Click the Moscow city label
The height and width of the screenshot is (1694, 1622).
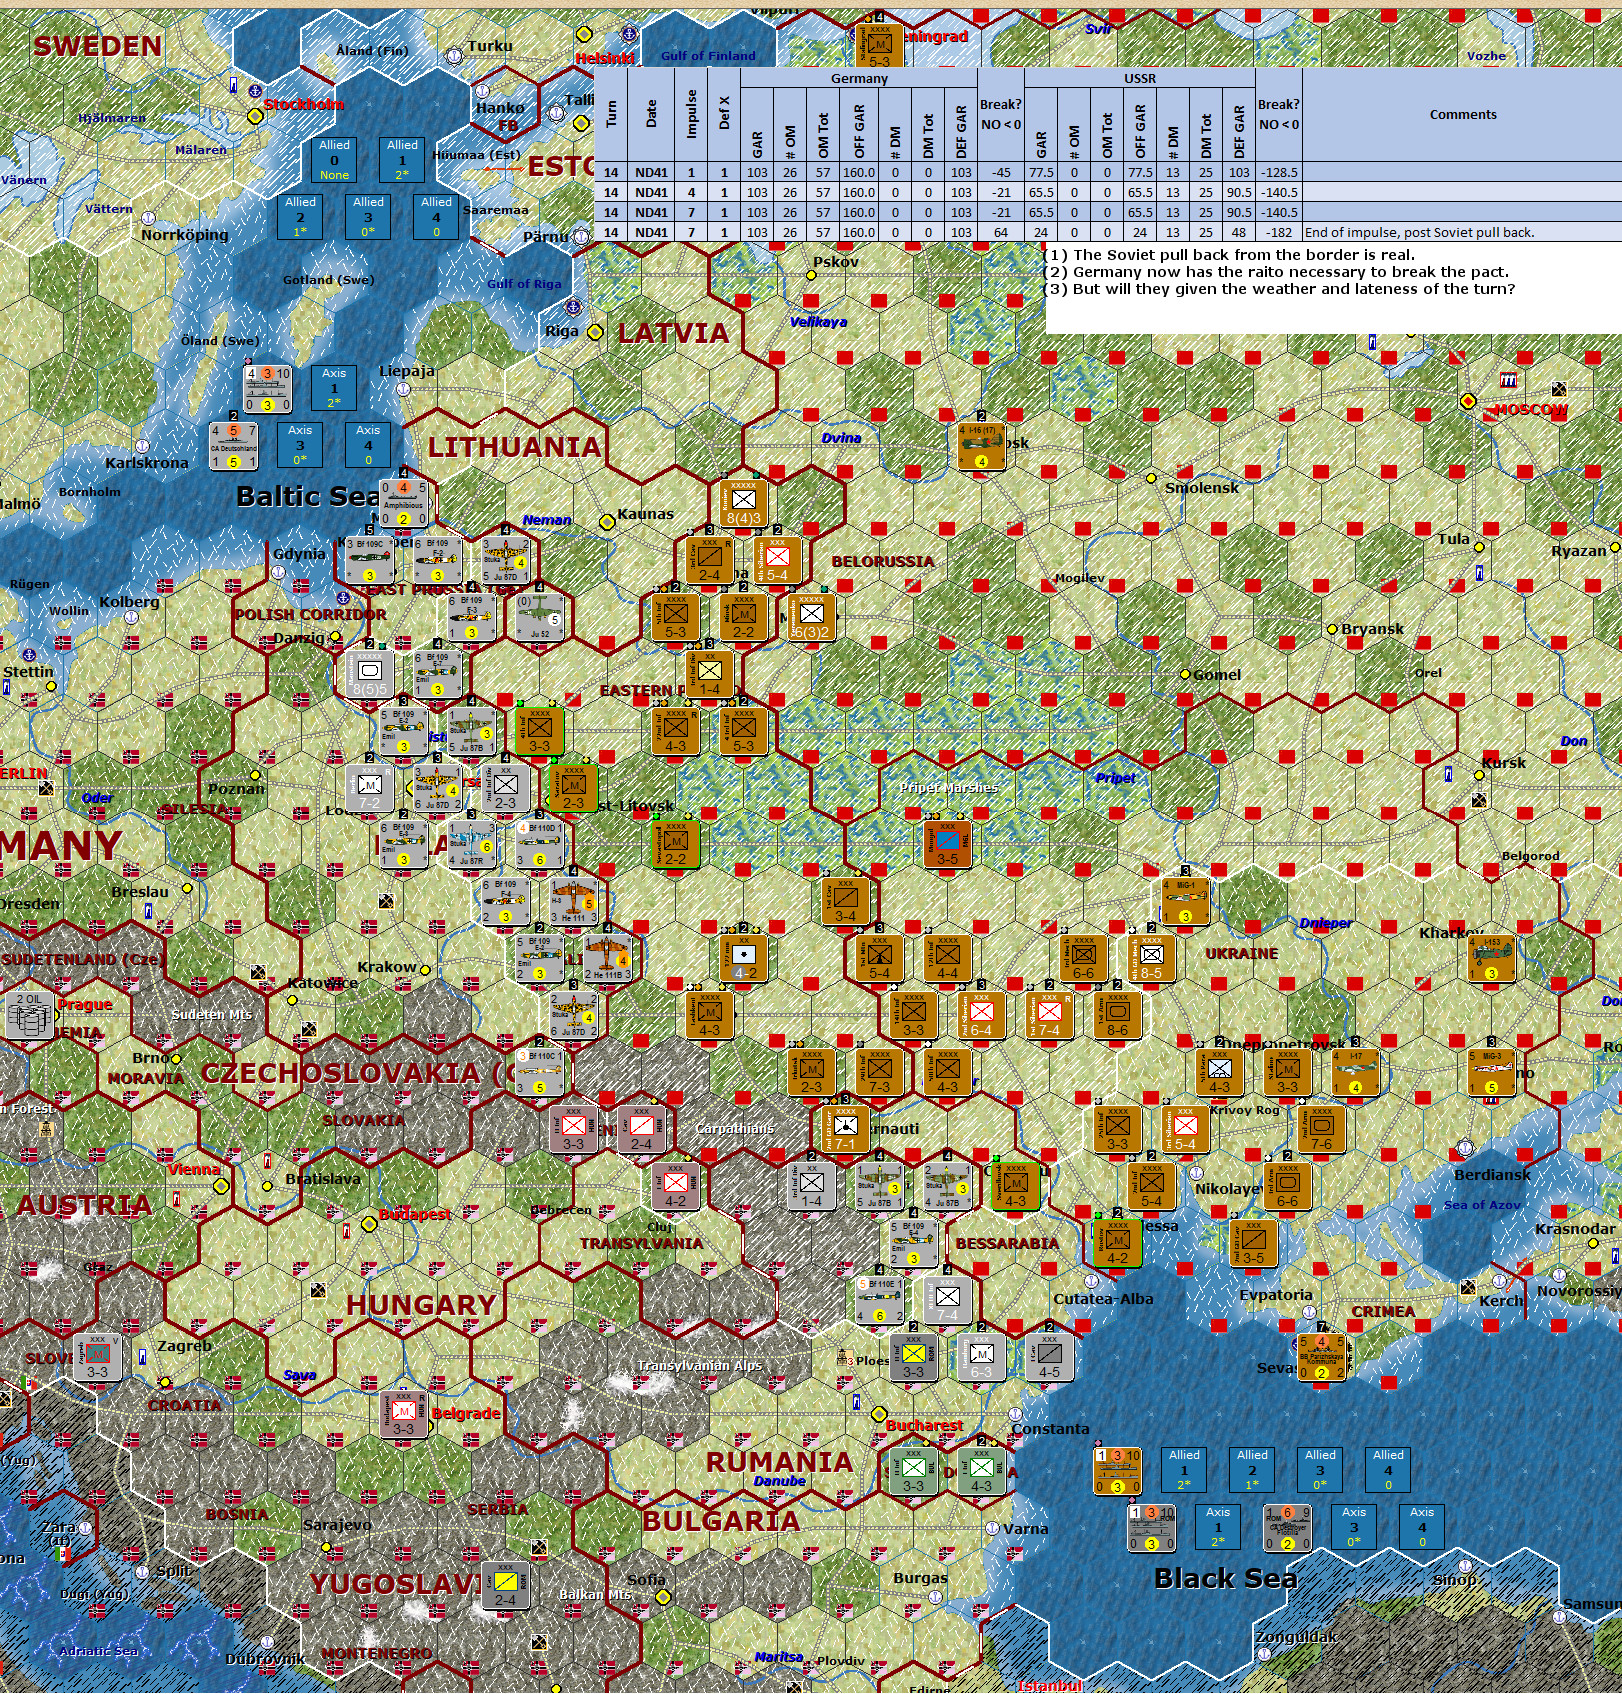1532,409
